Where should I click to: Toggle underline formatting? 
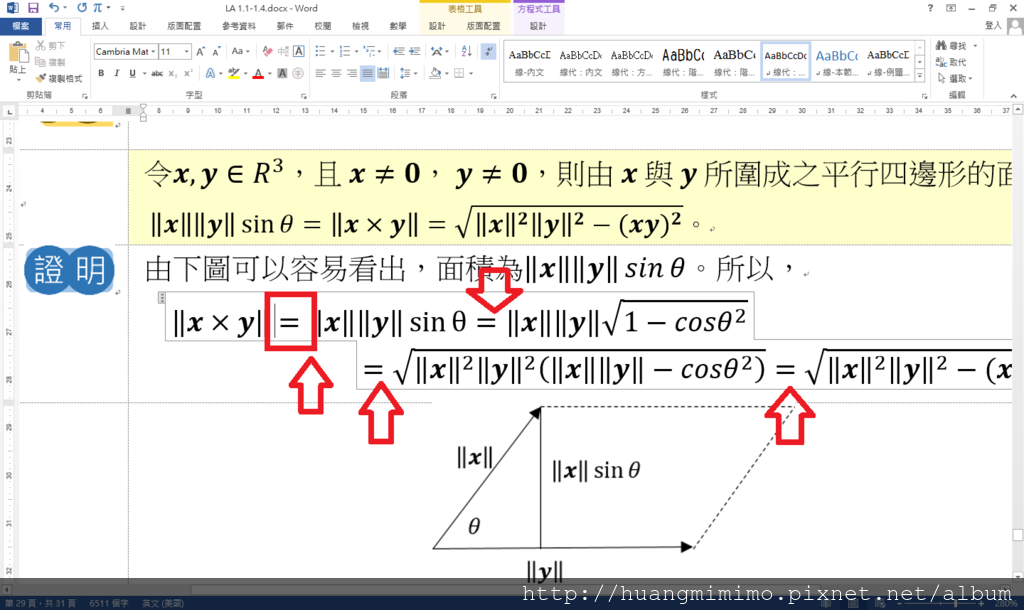click(133, 73)
